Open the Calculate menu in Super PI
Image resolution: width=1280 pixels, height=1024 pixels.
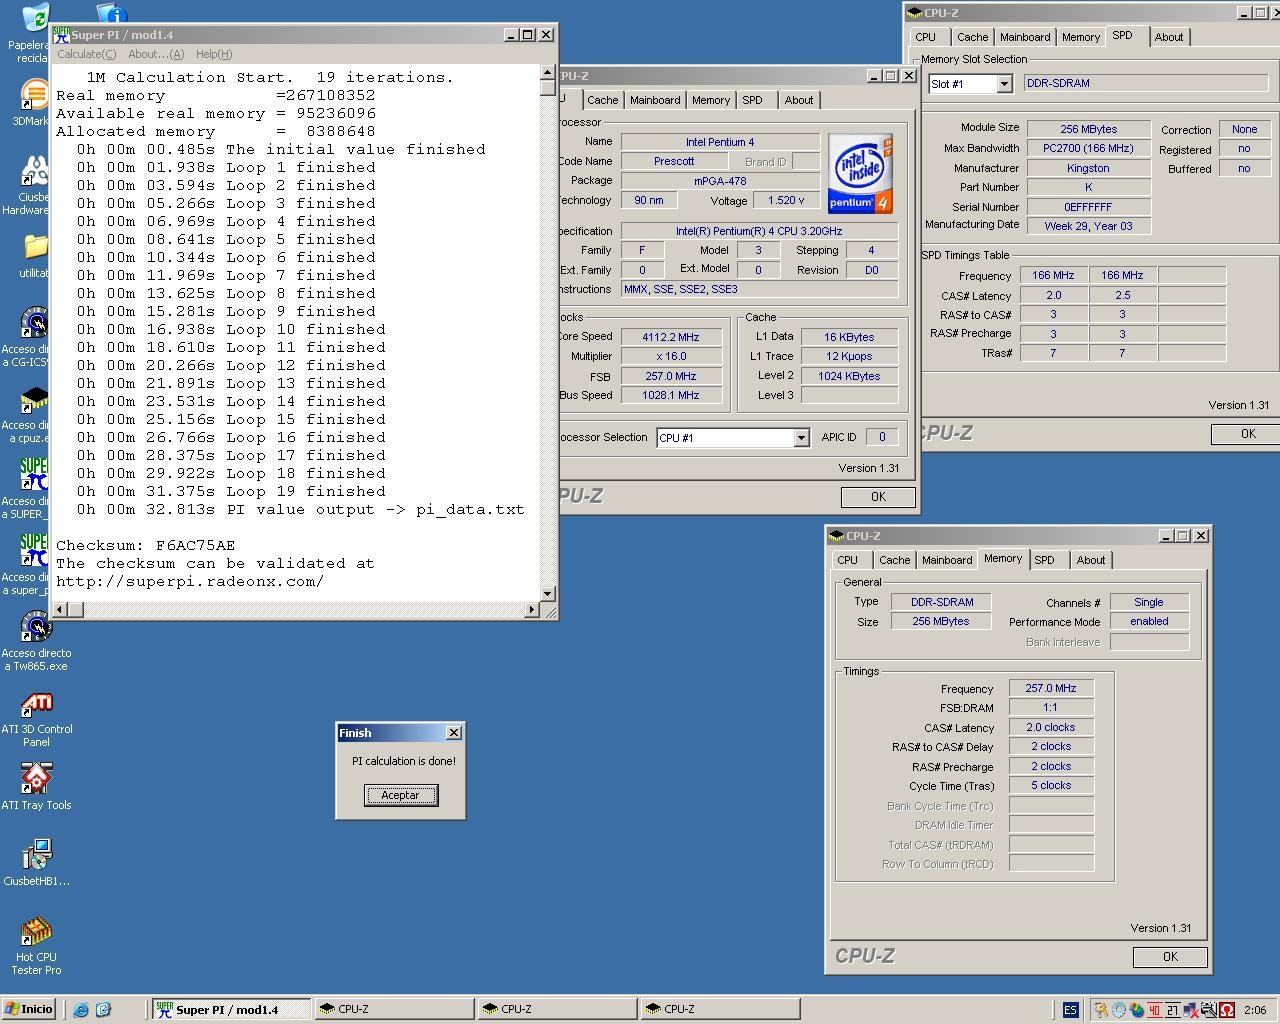tap(86, 54)
